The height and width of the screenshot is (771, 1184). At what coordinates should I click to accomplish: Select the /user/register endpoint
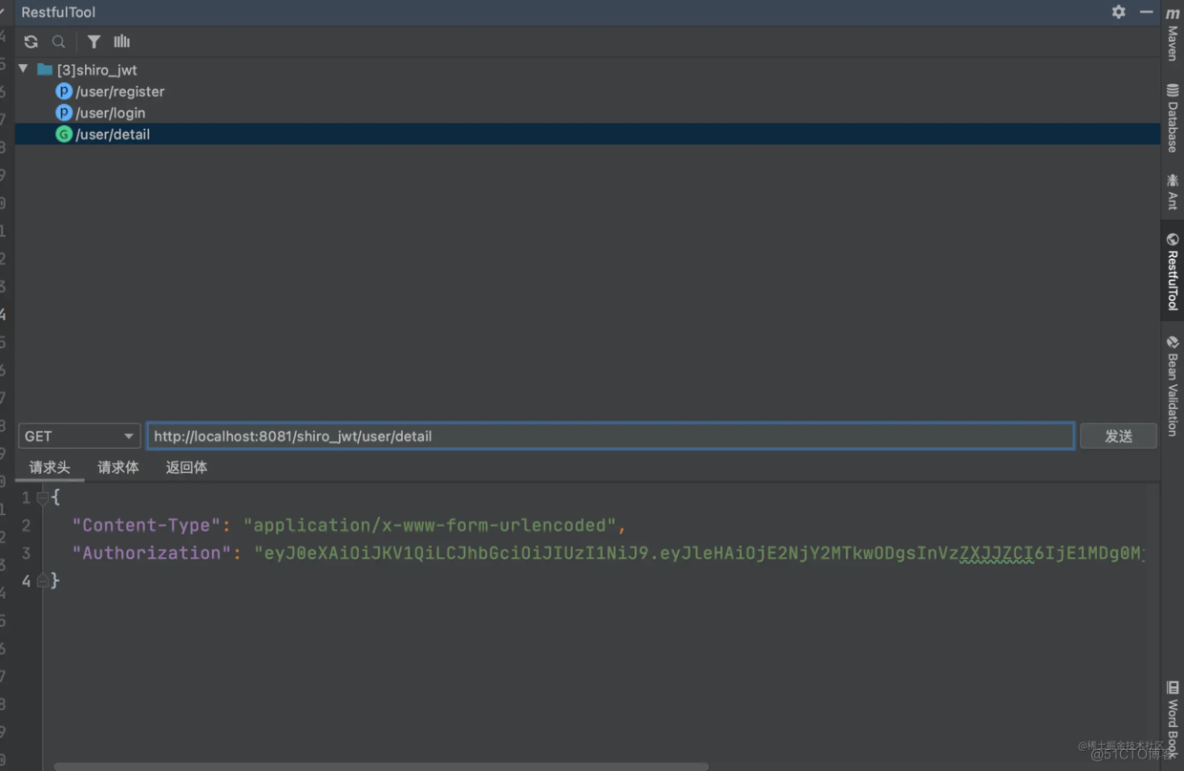click(x=119, y=91)
